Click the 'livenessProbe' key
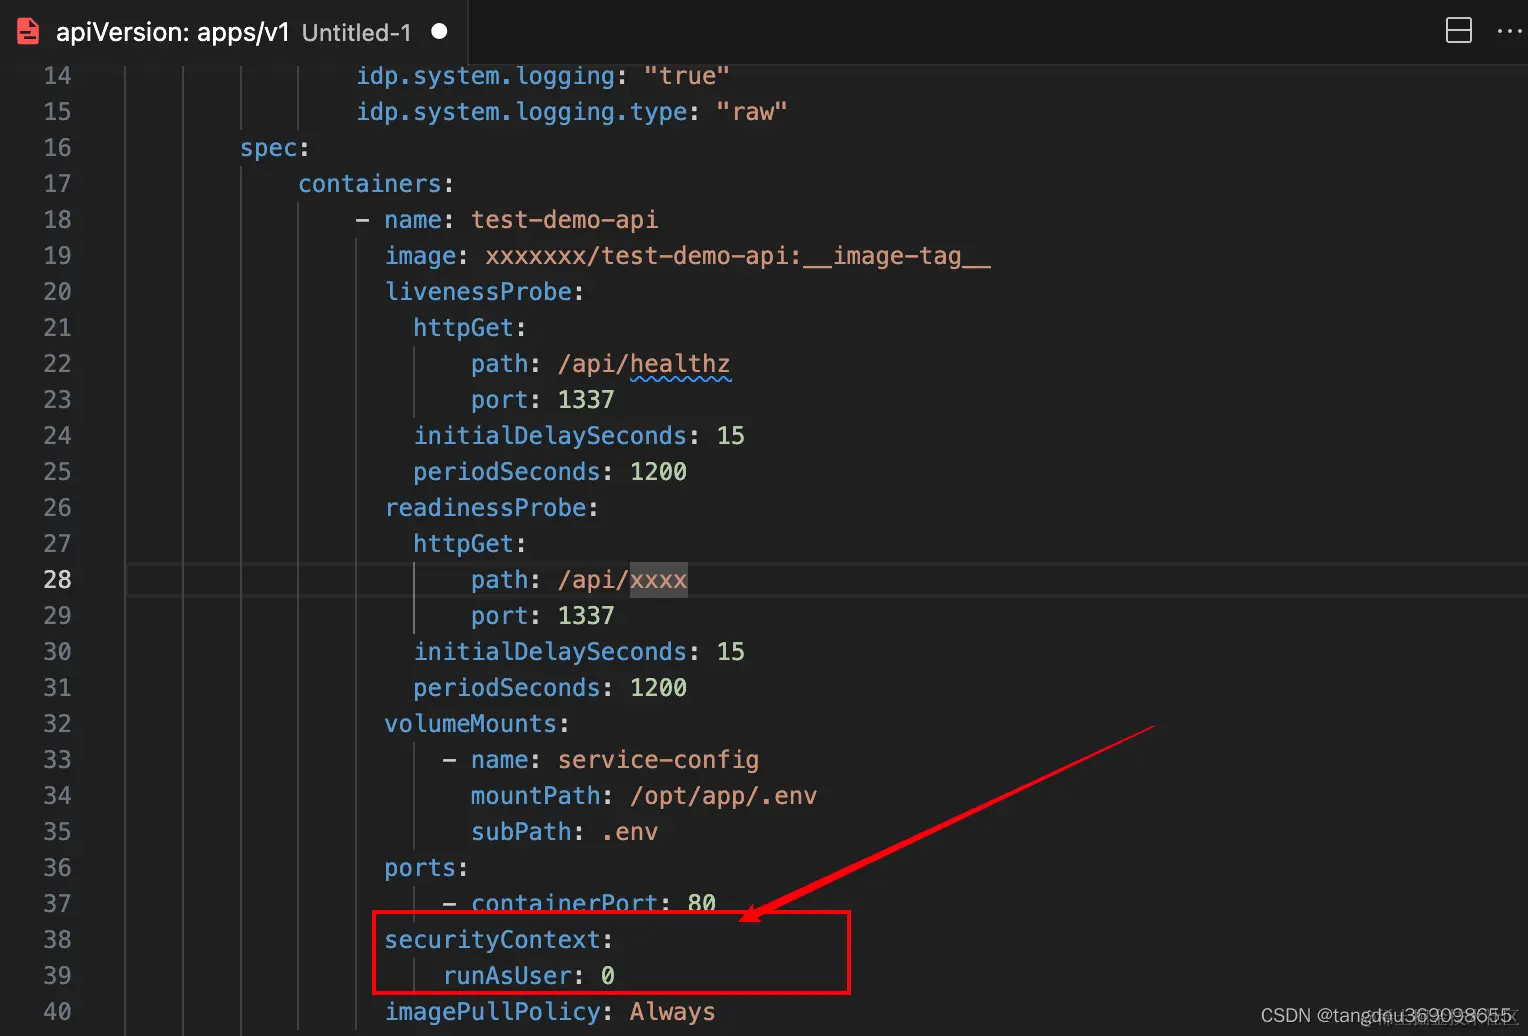 tap(478, 292)
